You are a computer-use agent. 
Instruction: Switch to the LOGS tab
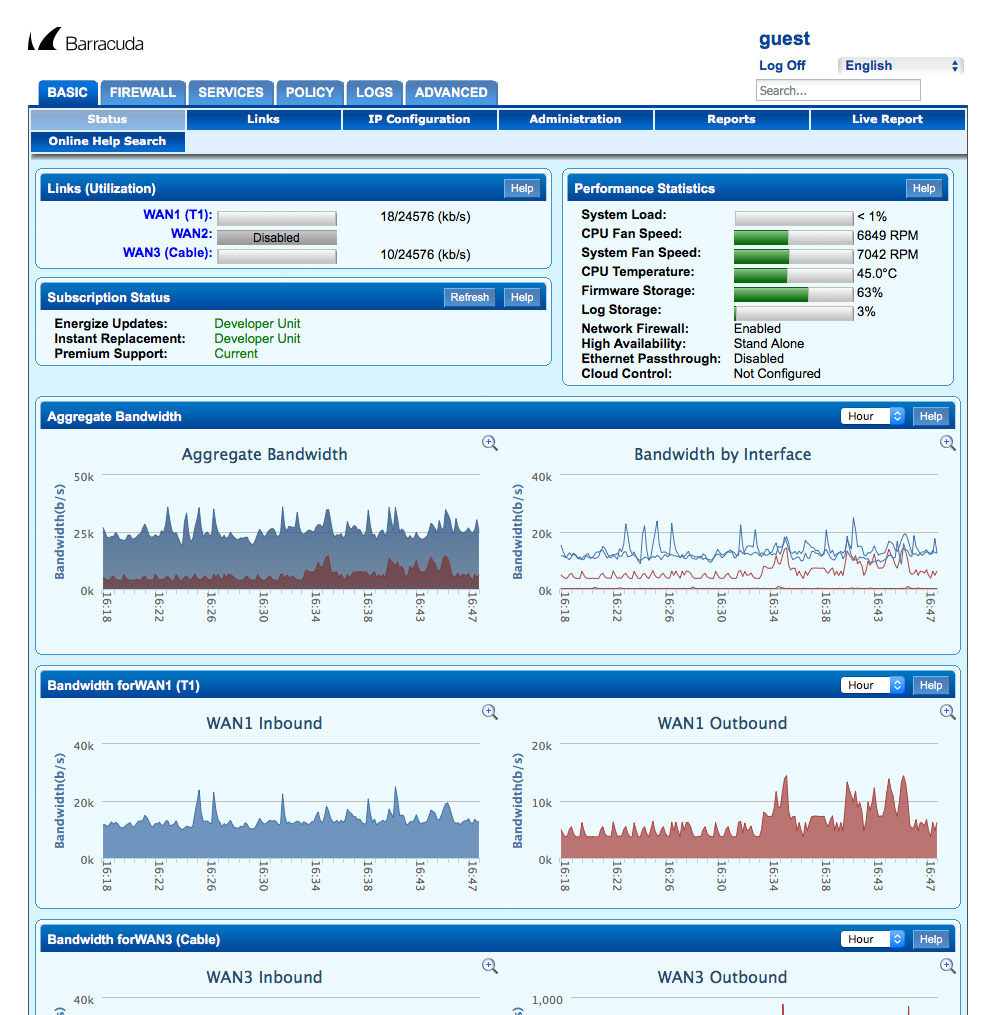[374, 93]
